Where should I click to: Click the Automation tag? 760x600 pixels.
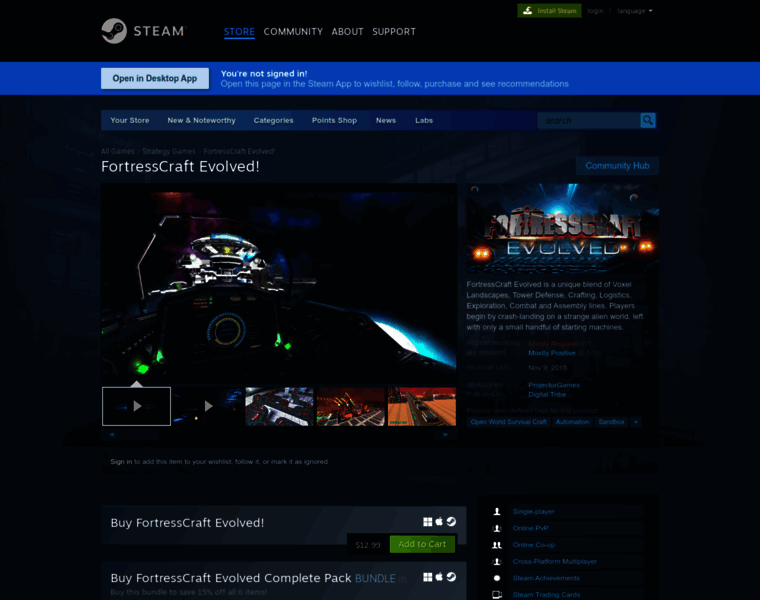572,422
